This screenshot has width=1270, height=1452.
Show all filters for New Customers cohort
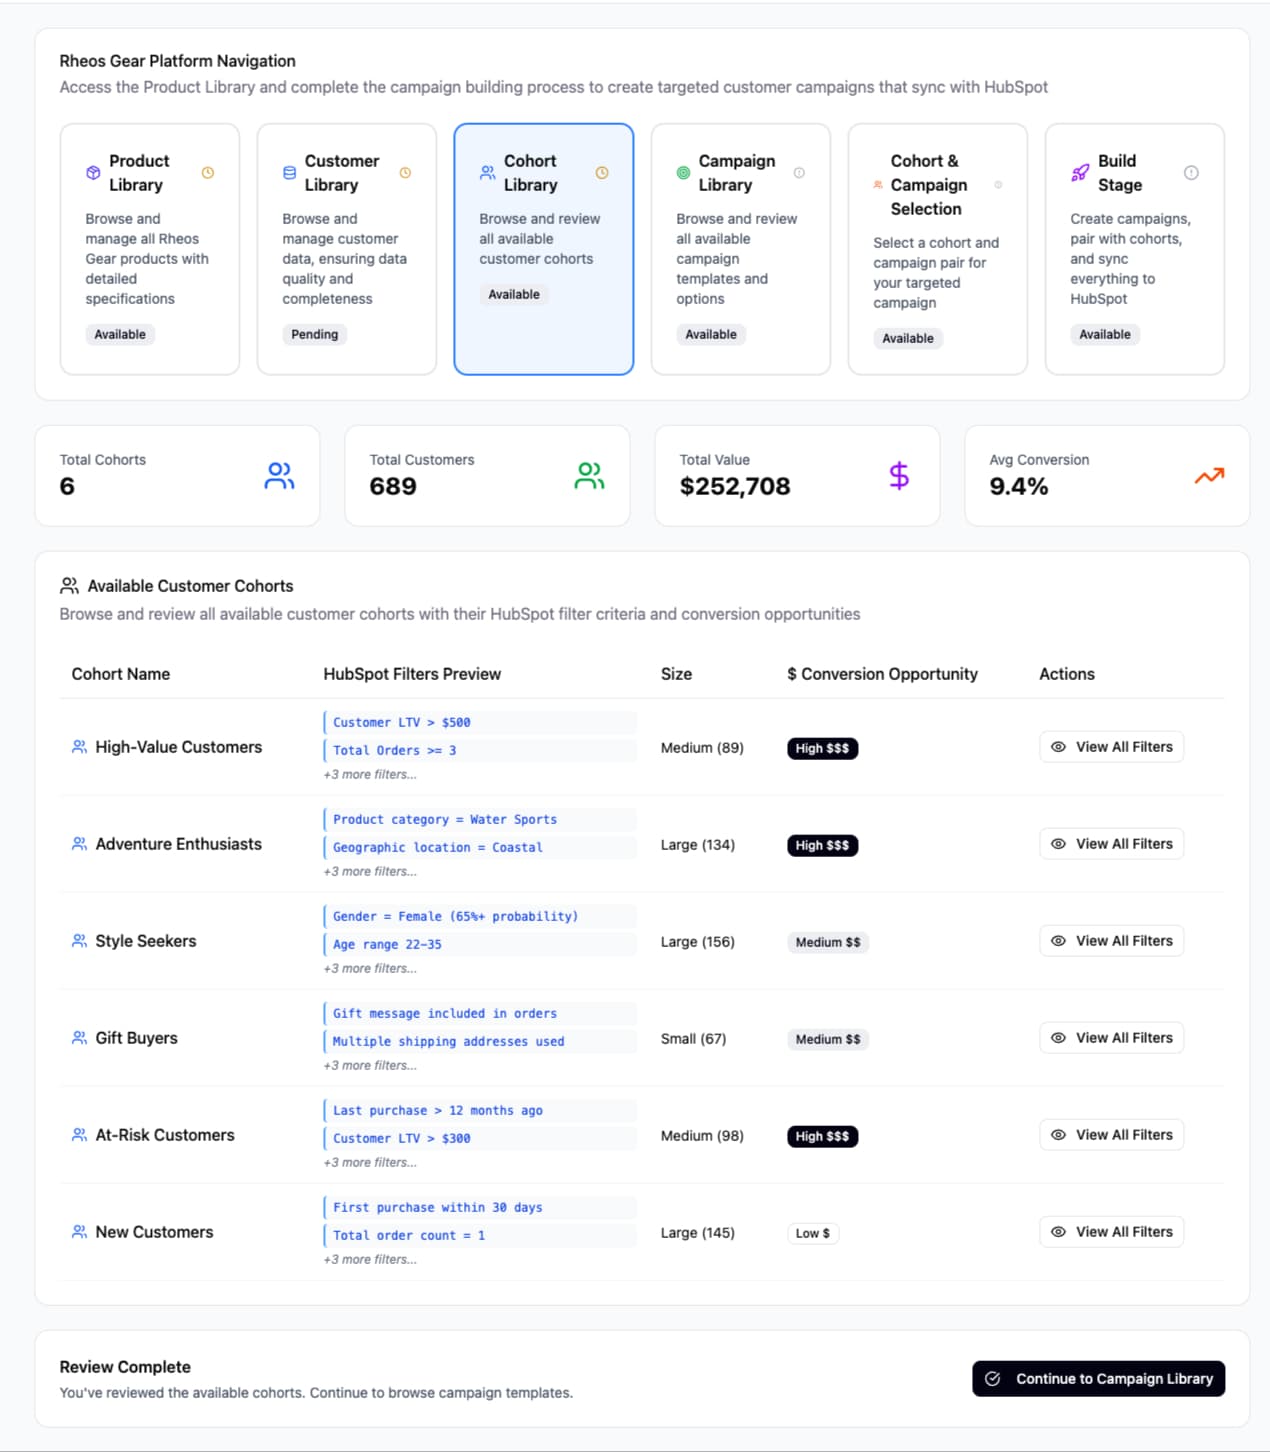coord(1111,1232)
